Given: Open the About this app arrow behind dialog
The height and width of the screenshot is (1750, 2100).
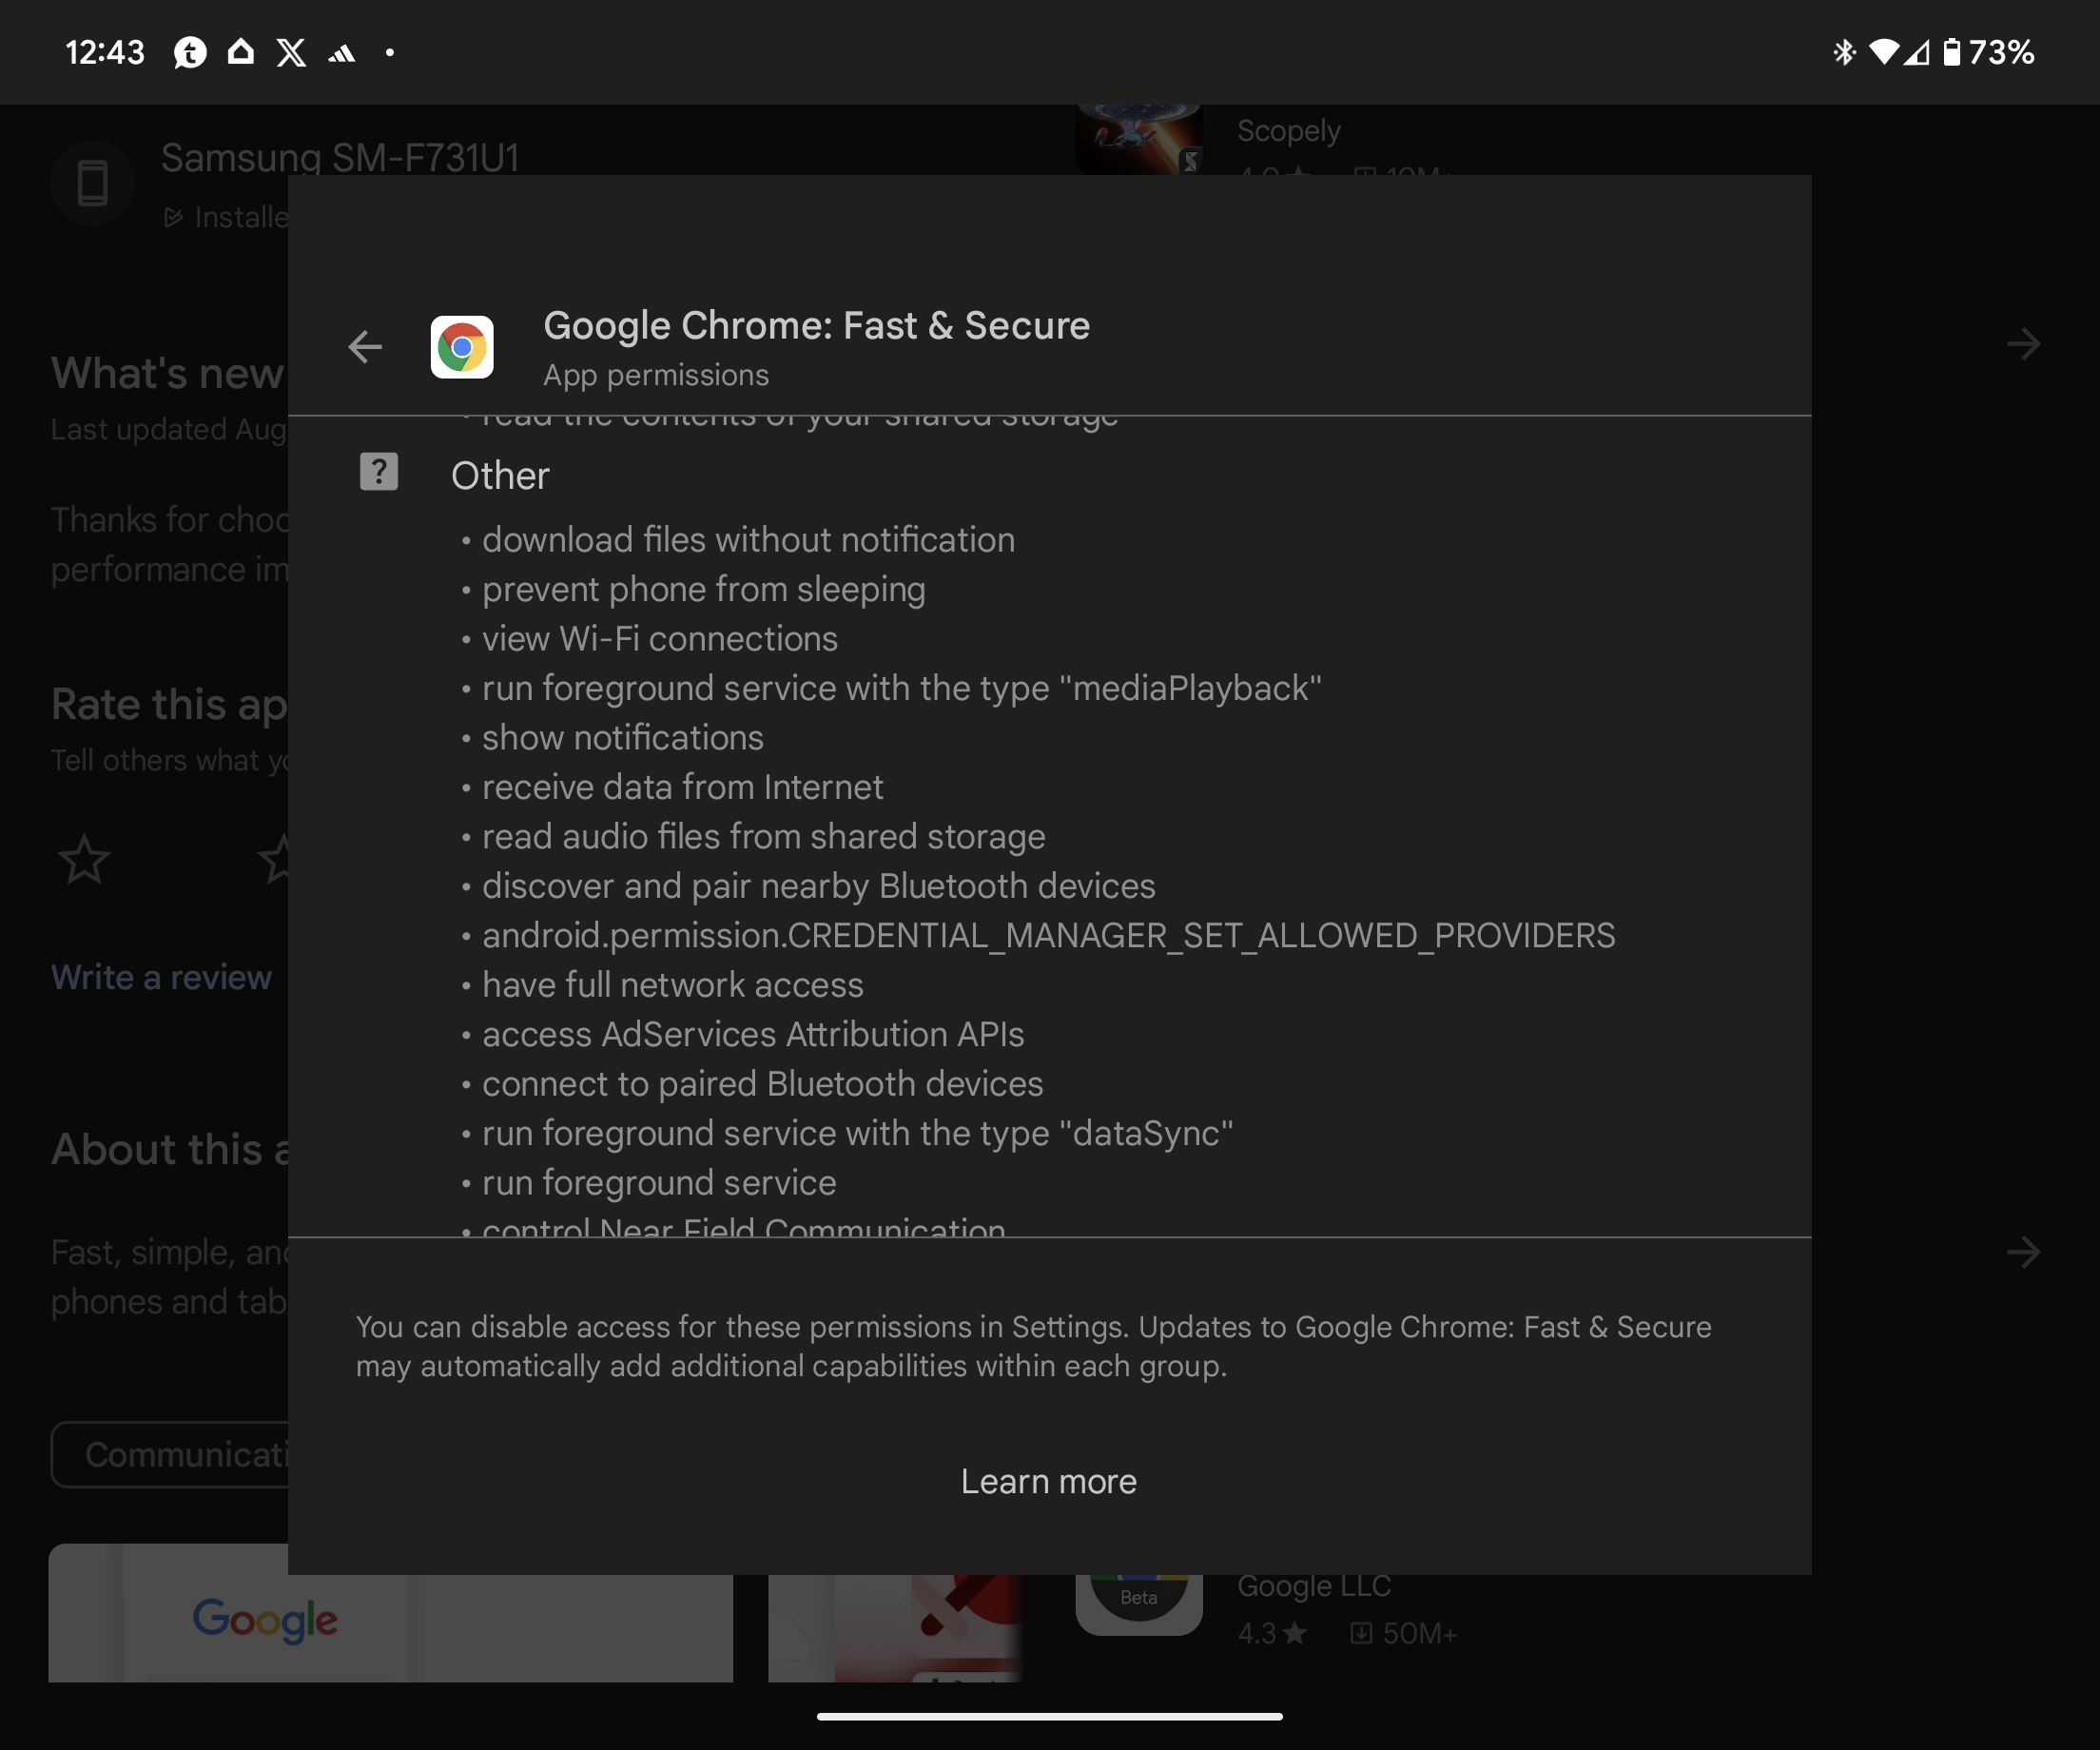Looking at the screenshot, I should (x=2023, y=1252).
